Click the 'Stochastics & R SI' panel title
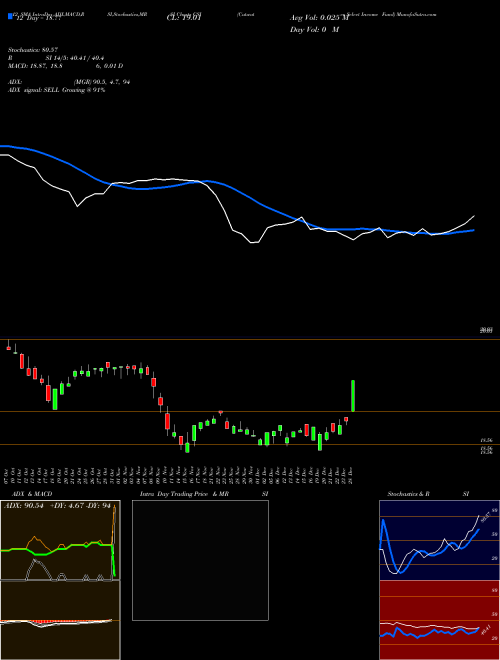500x660 pixels. [x=428, y=494]
